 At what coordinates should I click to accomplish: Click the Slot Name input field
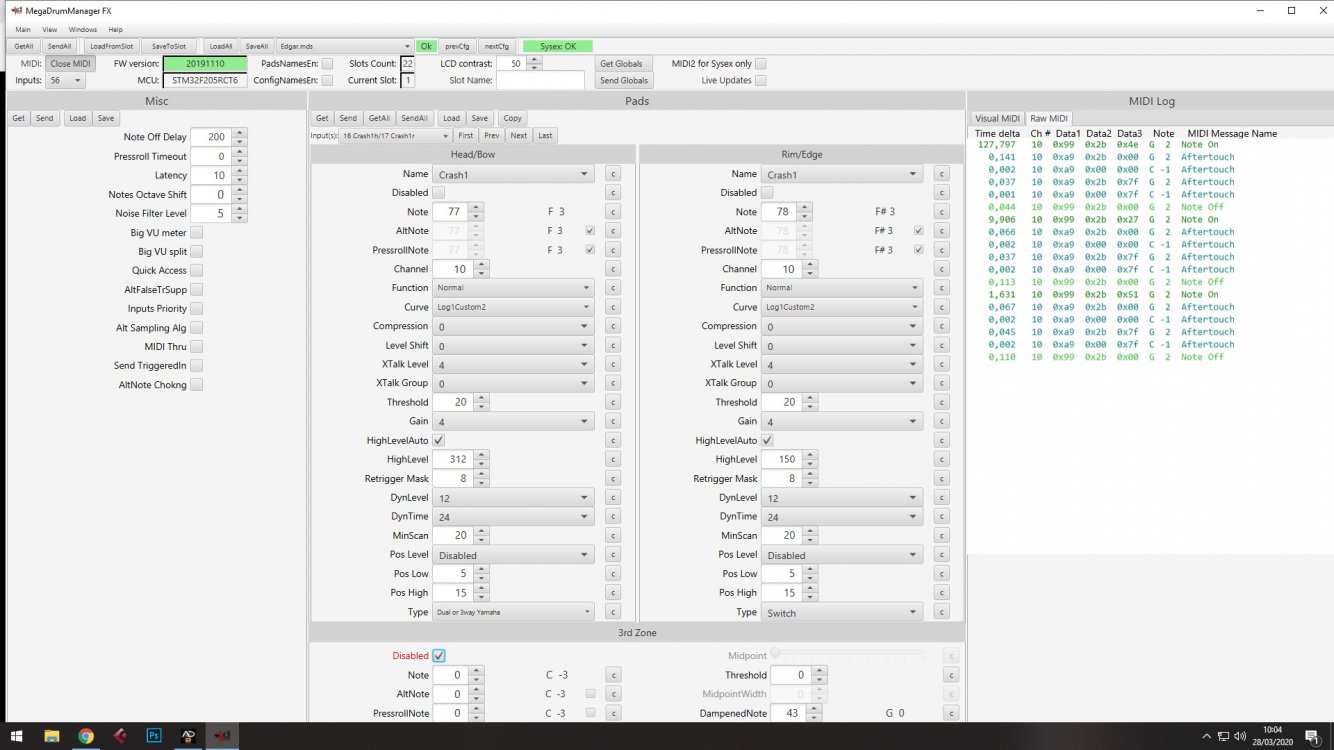tap(540, 80)
